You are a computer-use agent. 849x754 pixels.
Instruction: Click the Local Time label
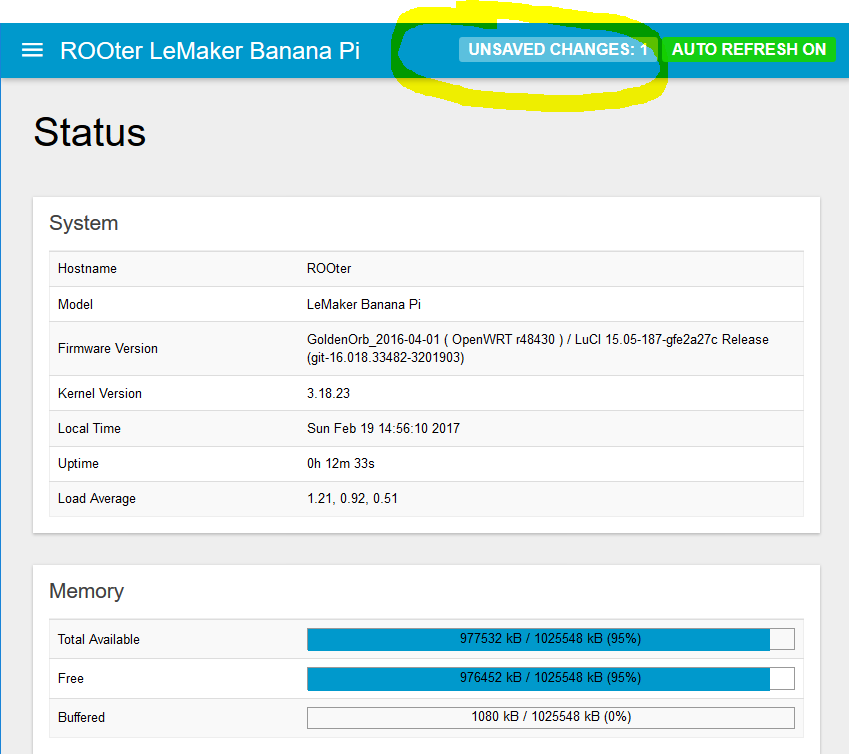point(89,429)
